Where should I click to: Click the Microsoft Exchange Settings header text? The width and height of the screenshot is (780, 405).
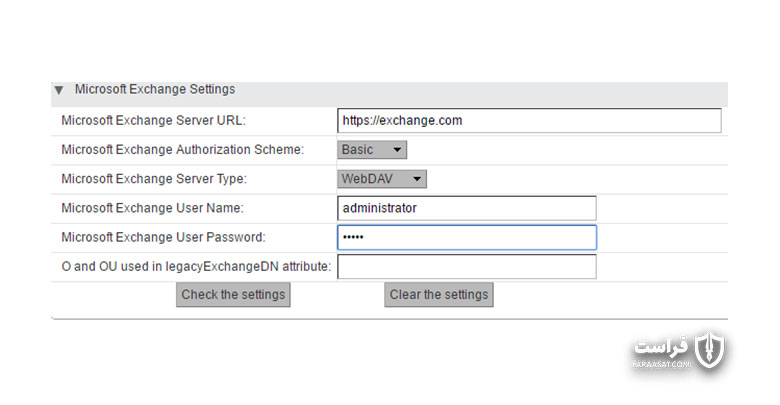pyautogui.click(x=155, y=90)
